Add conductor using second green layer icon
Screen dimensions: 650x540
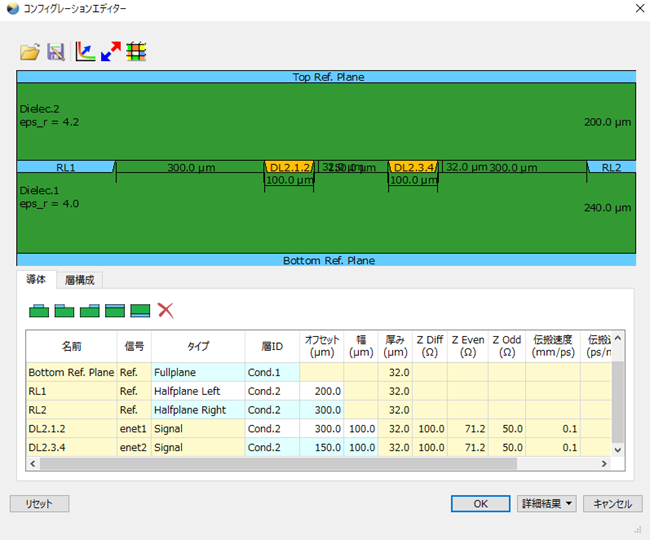[x=64, y=310]
